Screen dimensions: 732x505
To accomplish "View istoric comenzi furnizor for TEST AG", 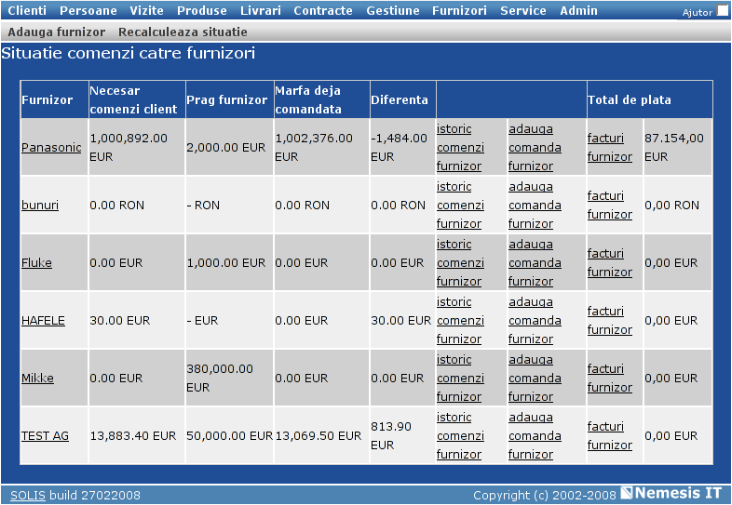I will (x=460, y=436).
